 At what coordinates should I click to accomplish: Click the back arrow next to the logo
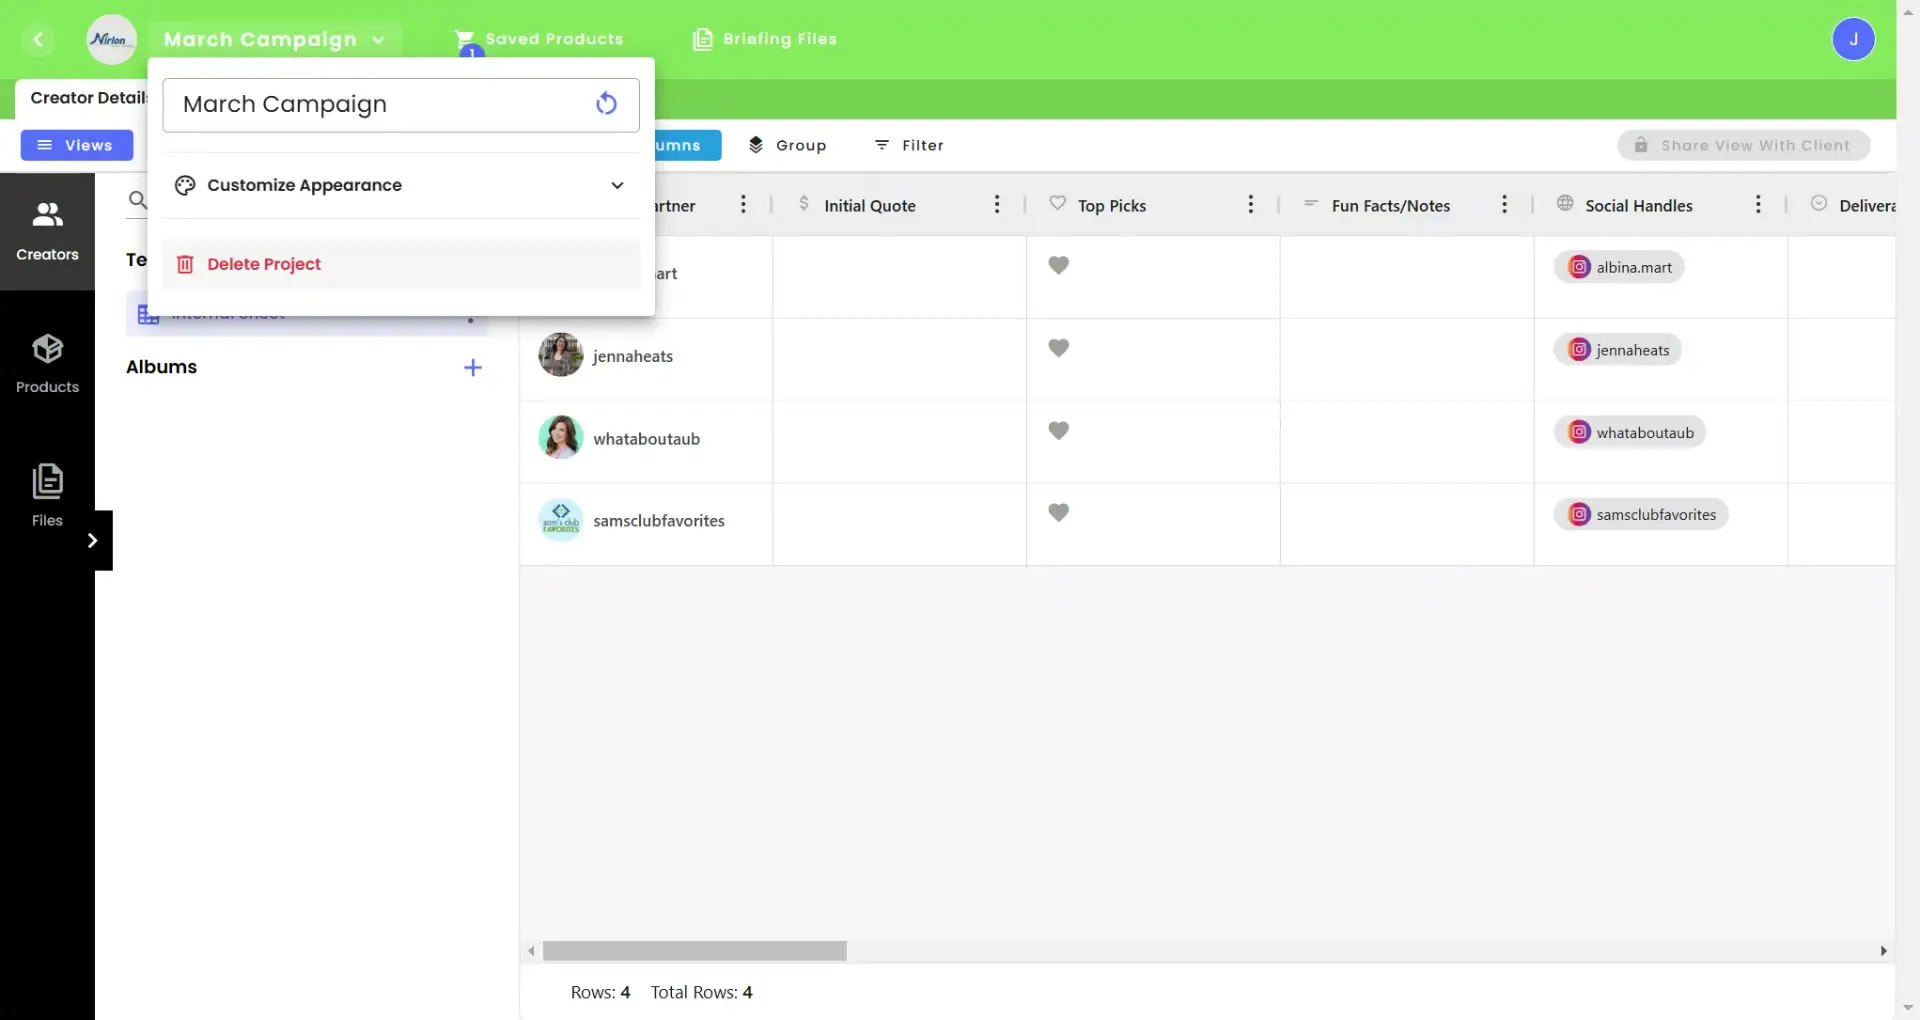[39, 39]
